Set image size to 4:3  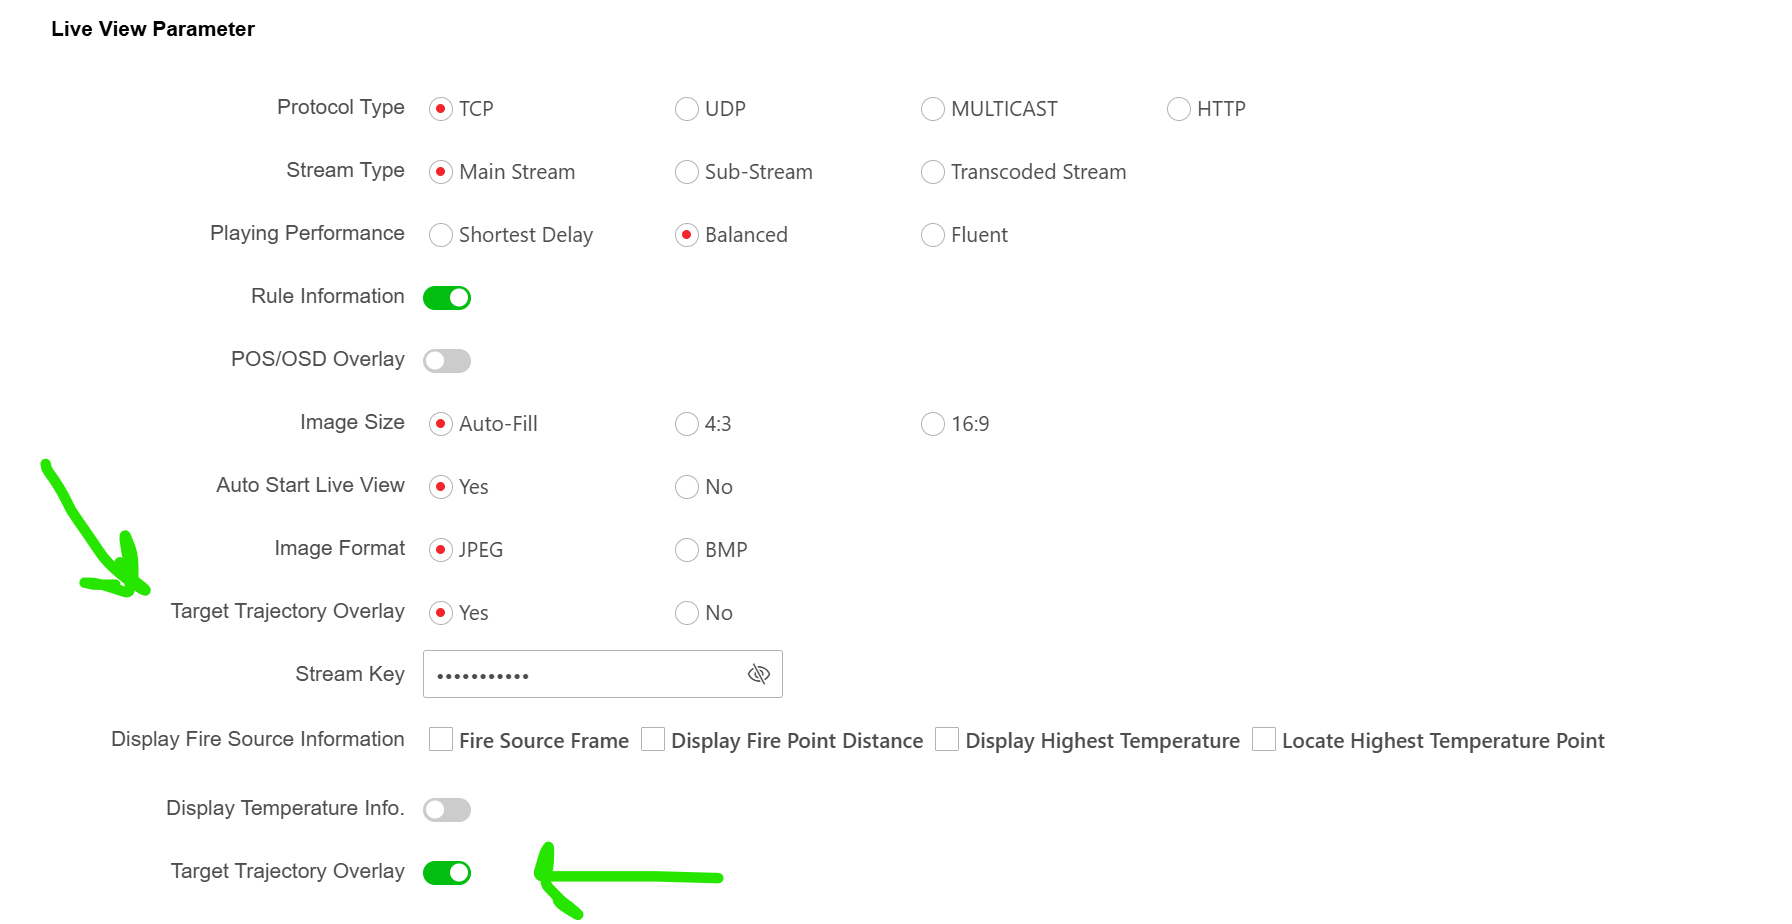point(687,424)
